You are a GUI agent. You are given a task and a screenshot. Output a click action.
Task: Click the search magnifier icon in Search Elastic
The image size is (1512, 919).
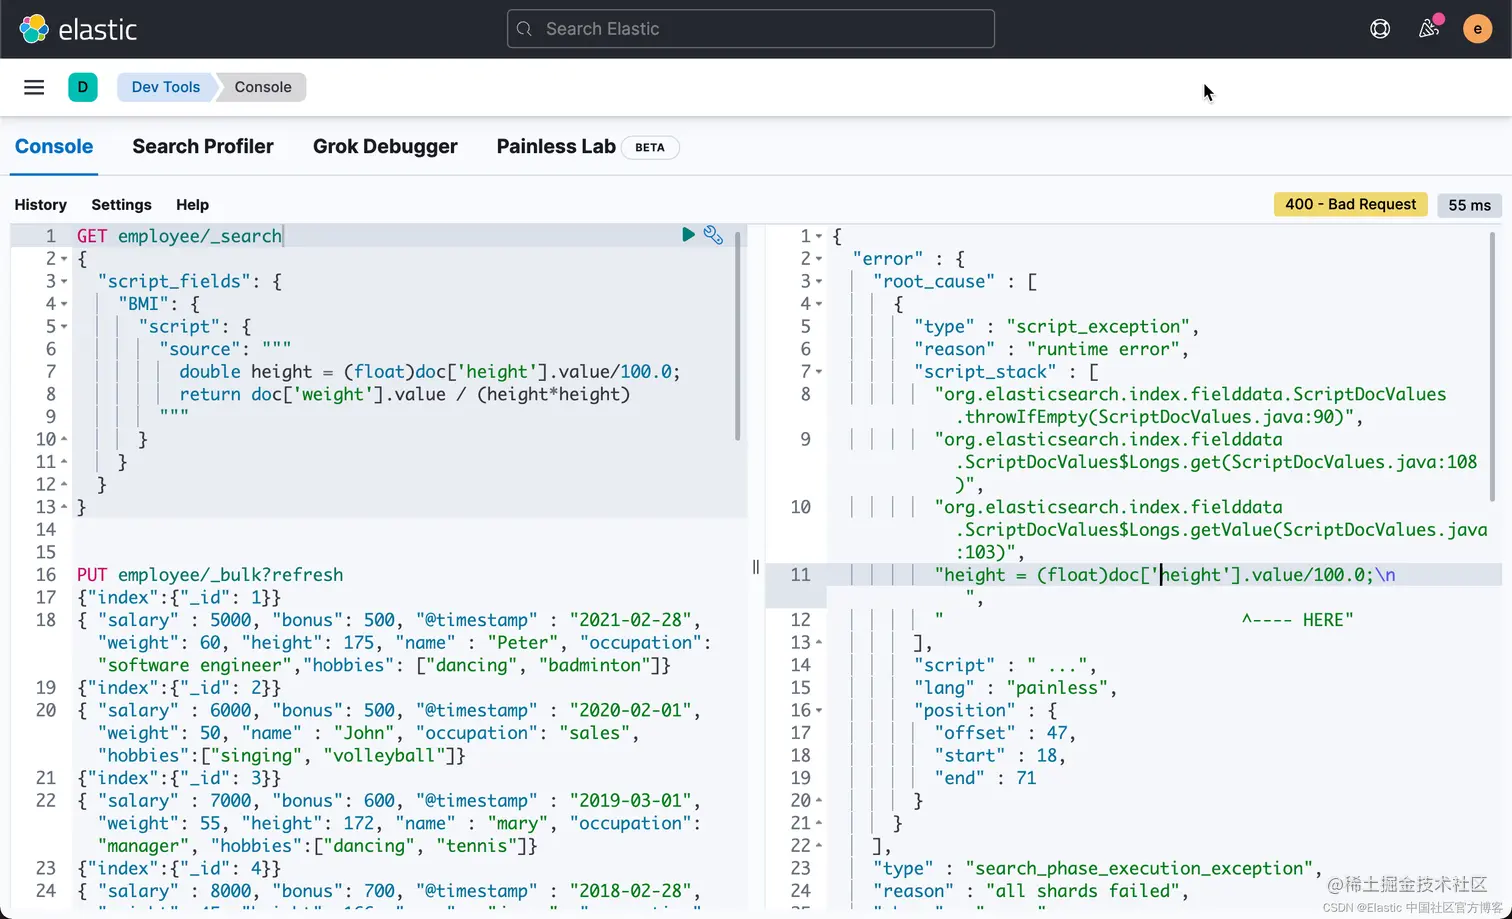tap(524, 29)
